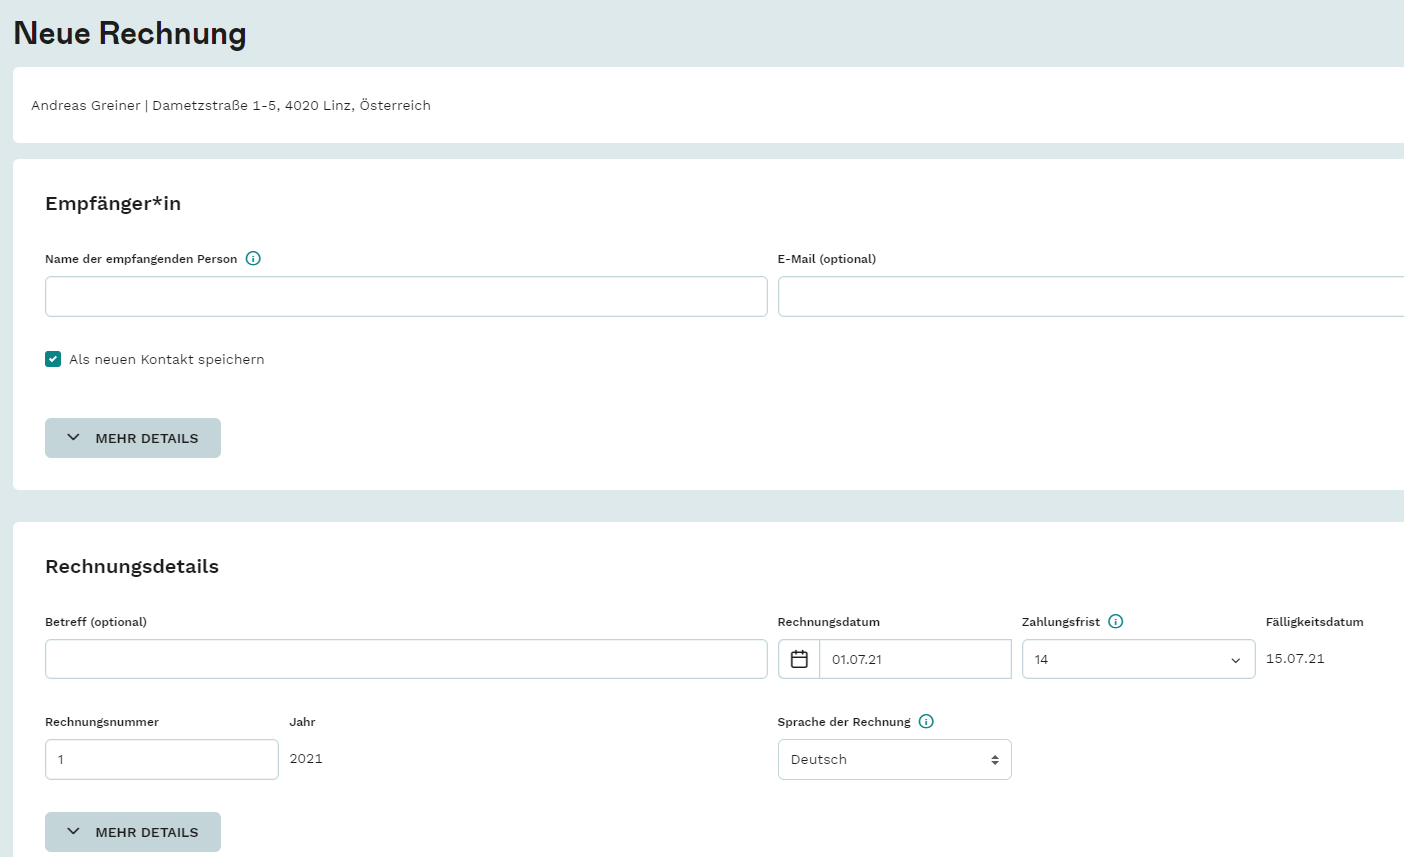The height and width of the screenshot is (857, 1404).
Task: Click info icon beside Name der empfangenden Person
Action: [253, 258]
